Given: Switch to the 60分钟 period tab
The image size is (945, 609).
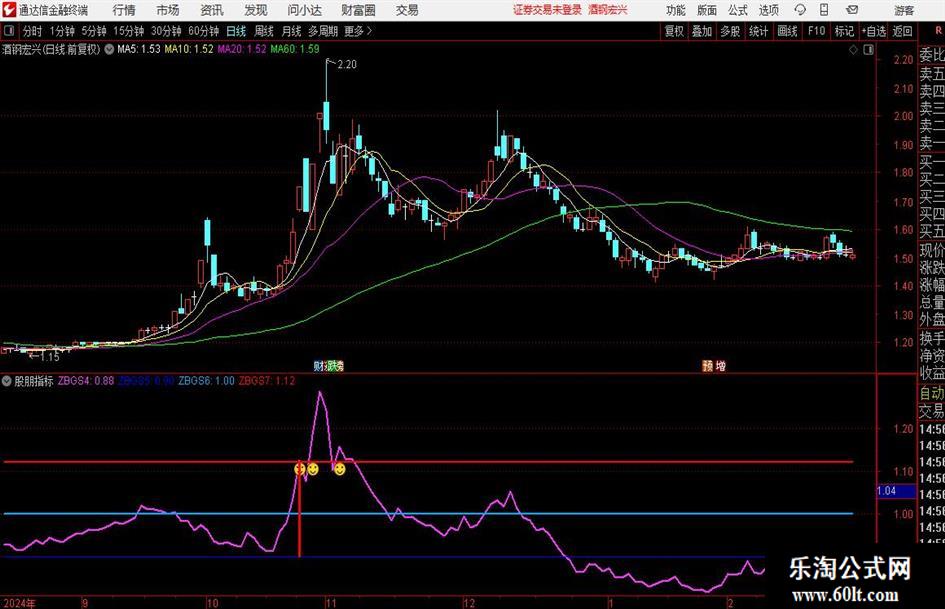Looking at the screenshot, I should 204,31.
